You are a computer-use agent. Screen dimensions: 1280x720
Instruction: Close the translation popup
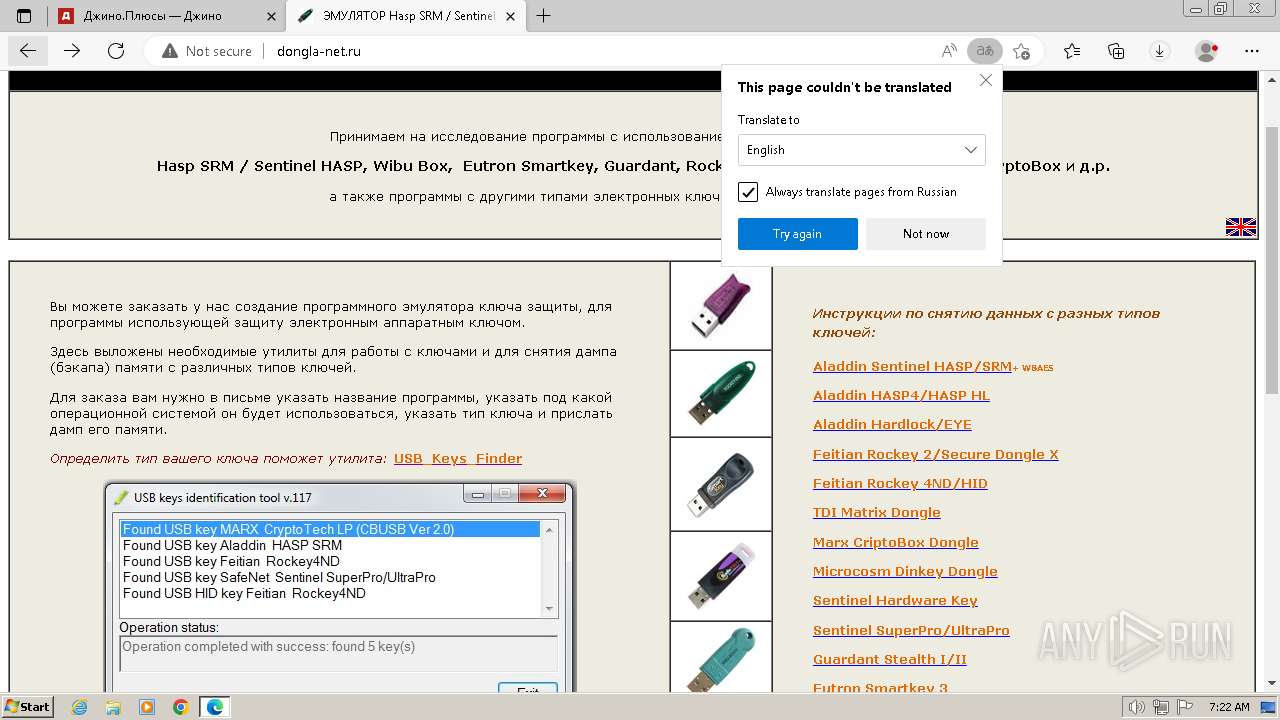click(x=986, y=80)
